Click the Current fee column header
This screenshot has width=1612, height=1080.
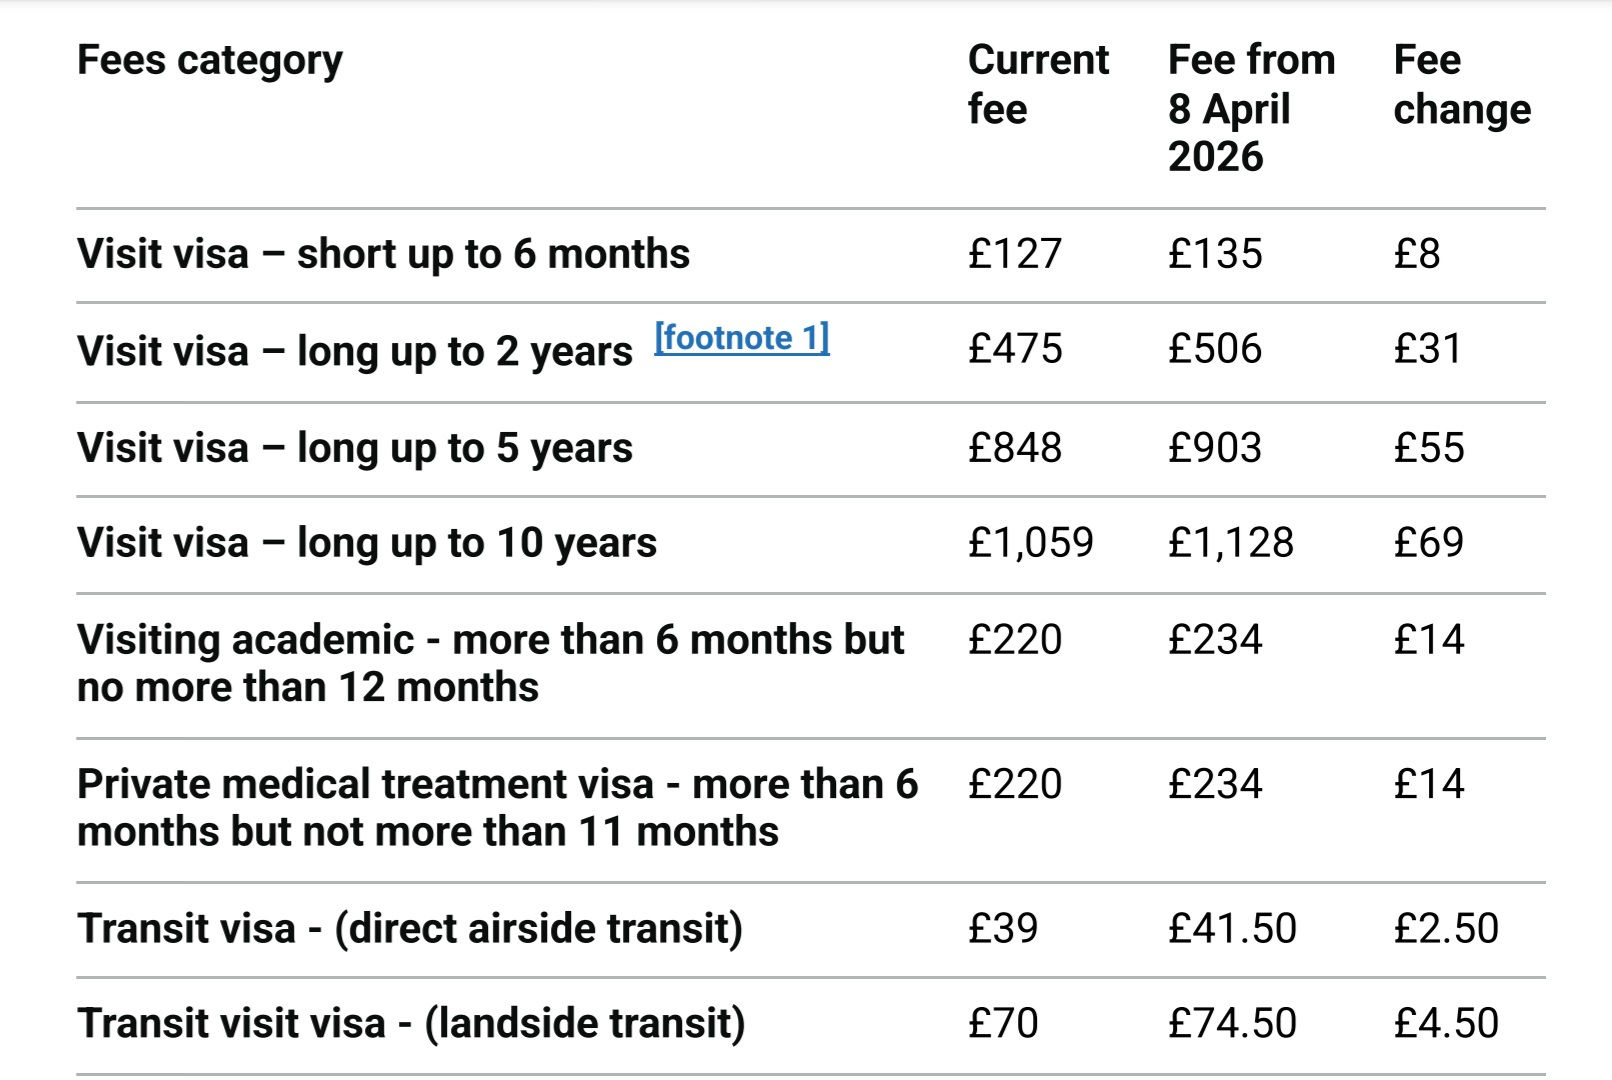(1037, 84)
